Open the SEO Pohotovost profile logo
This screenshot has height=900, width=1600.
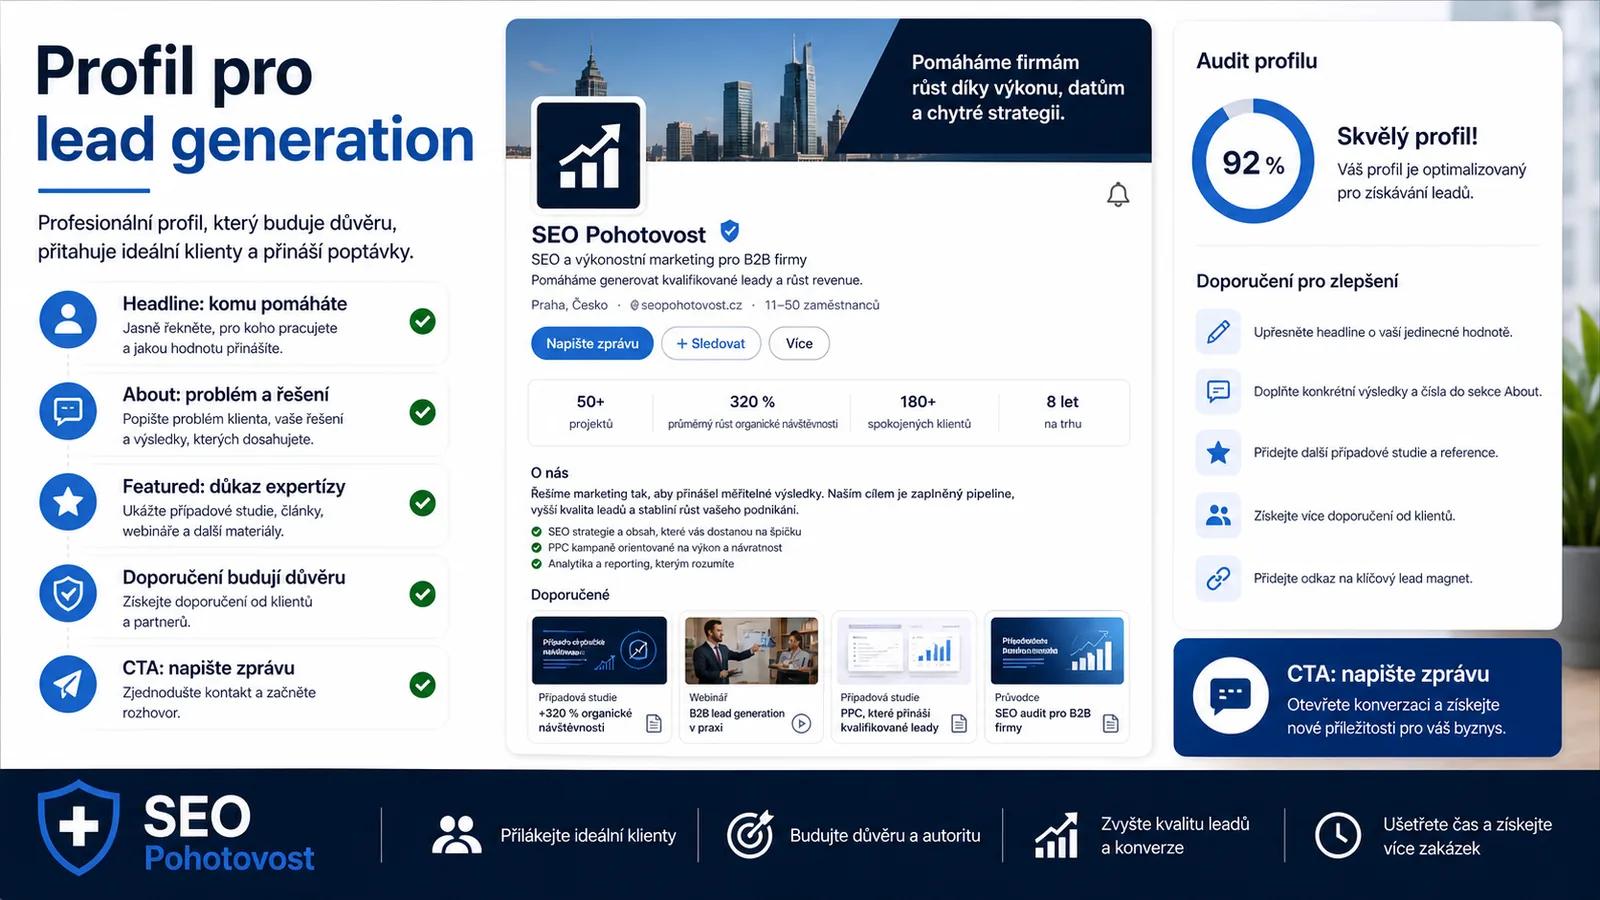tap(588, 155)
